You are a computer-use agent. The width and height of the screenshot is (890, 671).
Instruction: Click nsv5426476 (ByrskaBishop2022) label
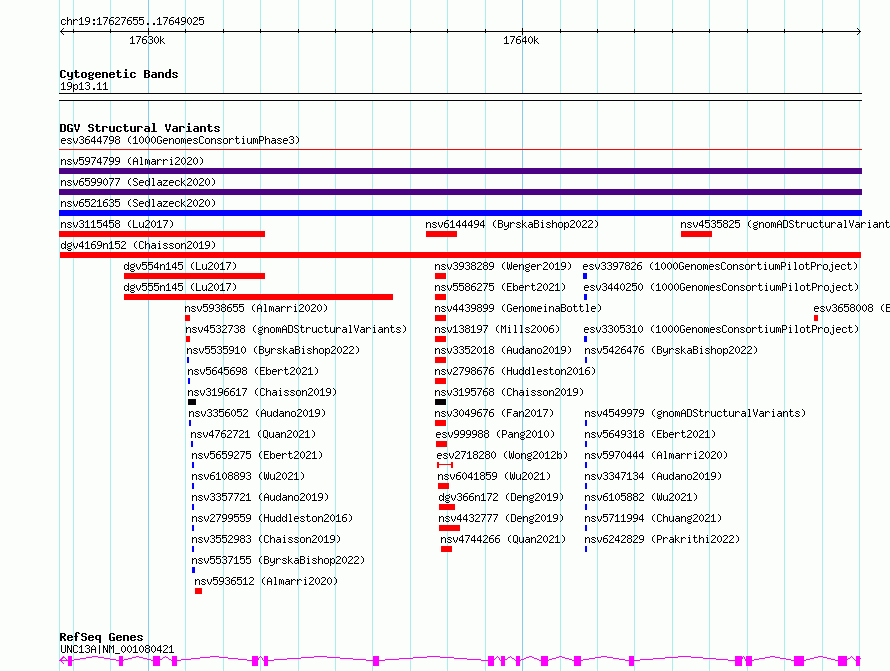click(671, 350)
